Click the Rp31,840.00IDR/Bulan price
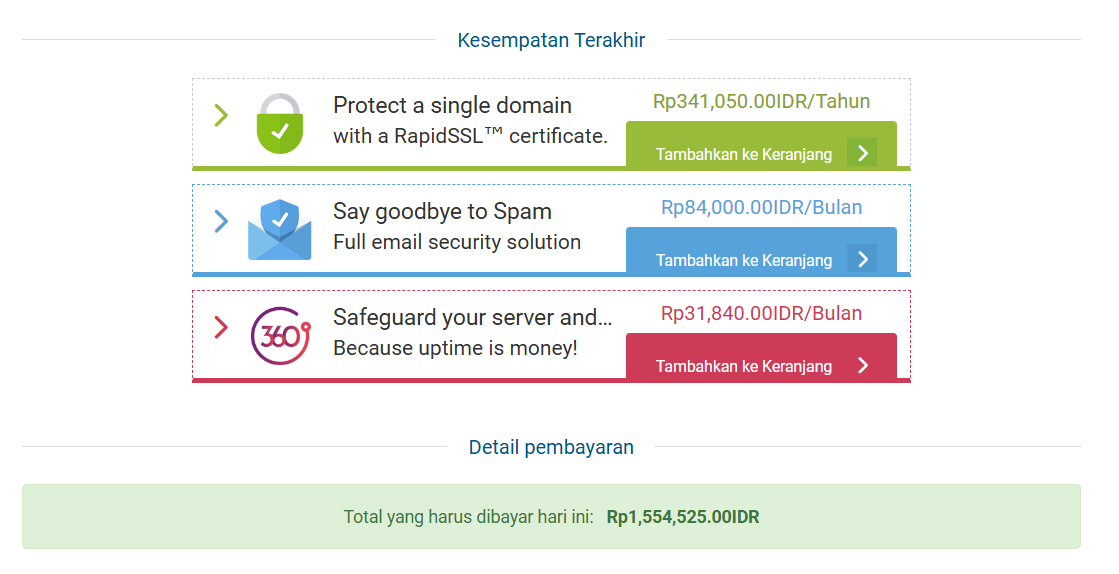 point(761,313)
